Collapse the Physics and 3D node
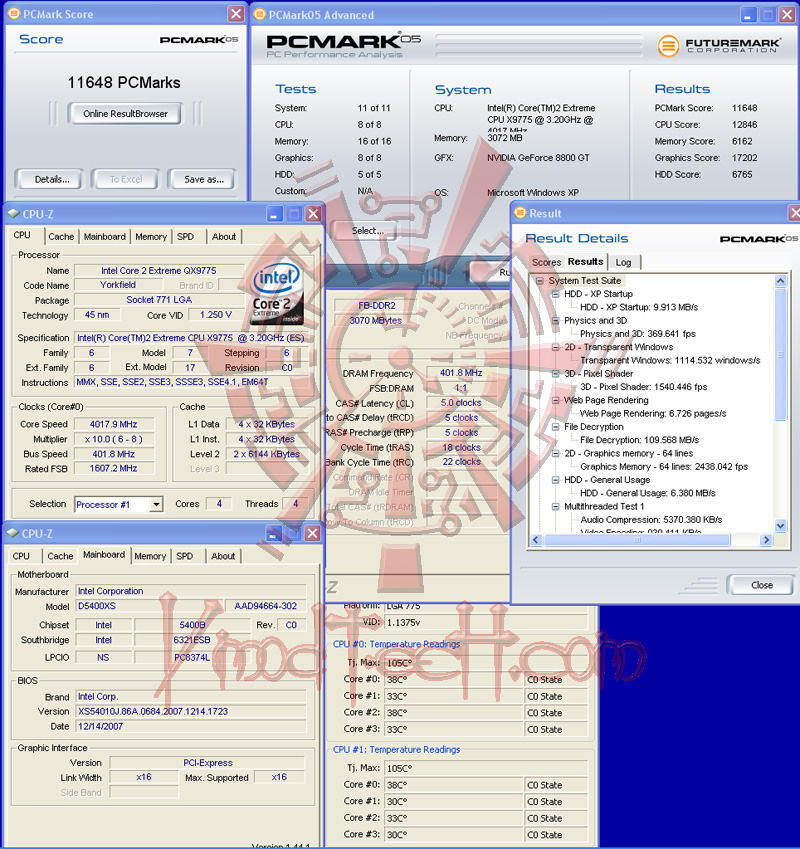 [x=555, y=321]
